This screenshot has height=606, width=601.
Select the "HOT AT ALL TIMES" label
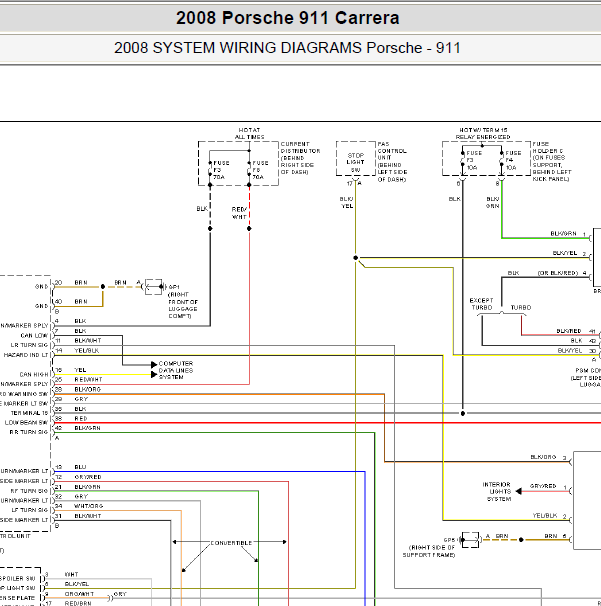249,133
